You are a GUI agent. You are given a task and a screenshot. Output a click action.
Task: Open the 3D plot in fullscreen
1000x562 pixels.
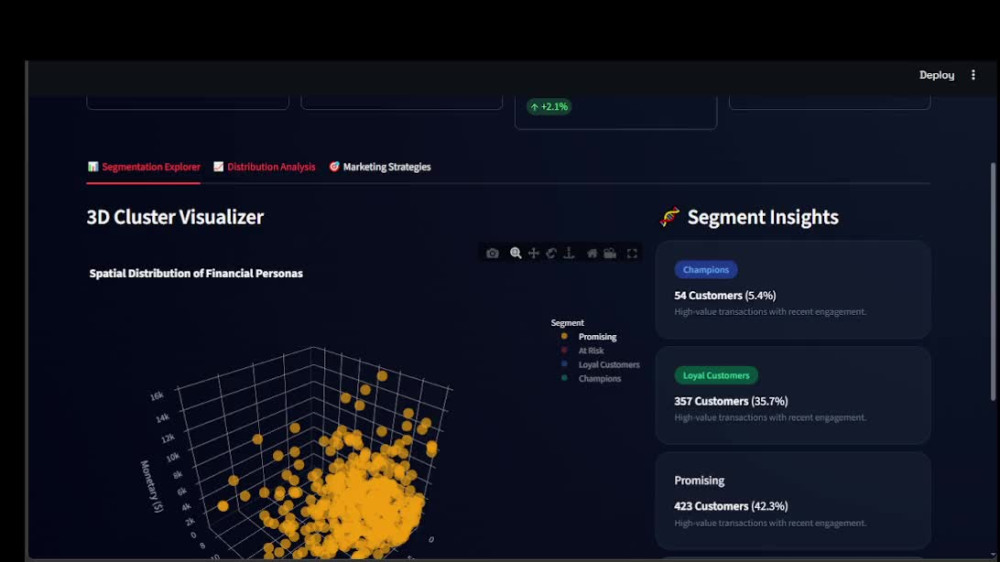point(632,253)
